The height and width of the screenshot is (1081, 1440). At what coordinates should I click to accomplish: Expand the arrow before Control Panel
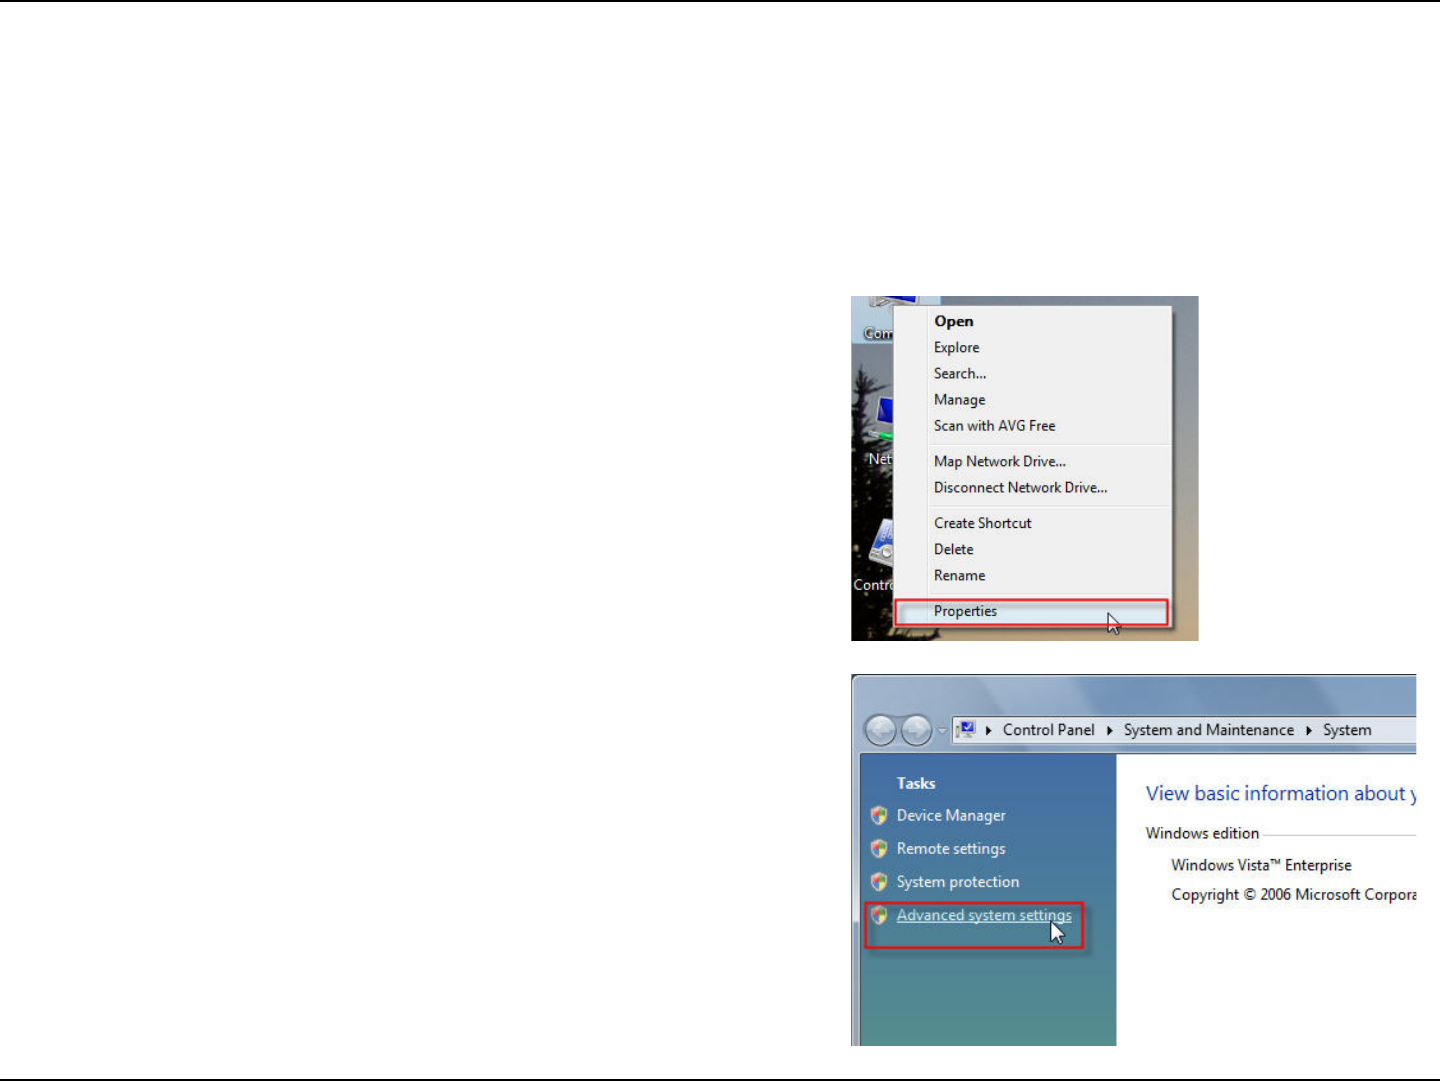(988, 730)
